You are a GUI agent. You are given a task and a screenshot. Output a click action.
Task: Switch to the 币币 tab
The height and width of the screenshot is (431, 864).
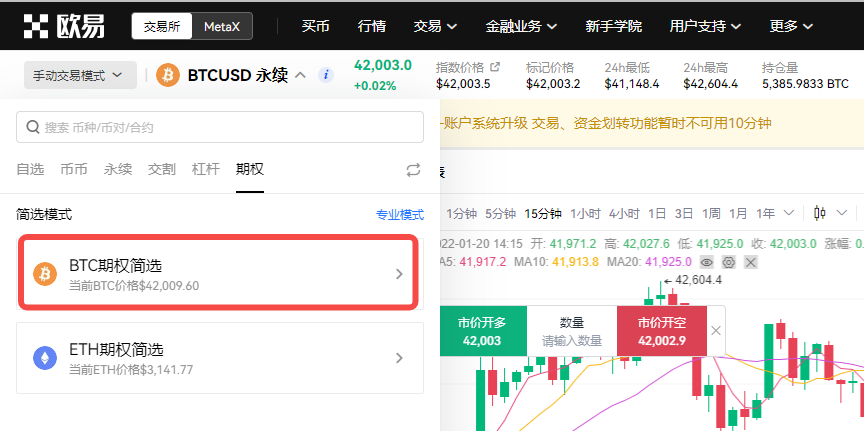pos(74,169)
